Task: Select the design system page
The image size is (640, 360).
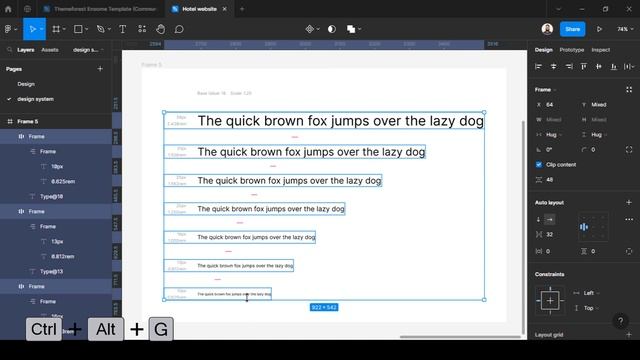Action: [x=36, y=99]
